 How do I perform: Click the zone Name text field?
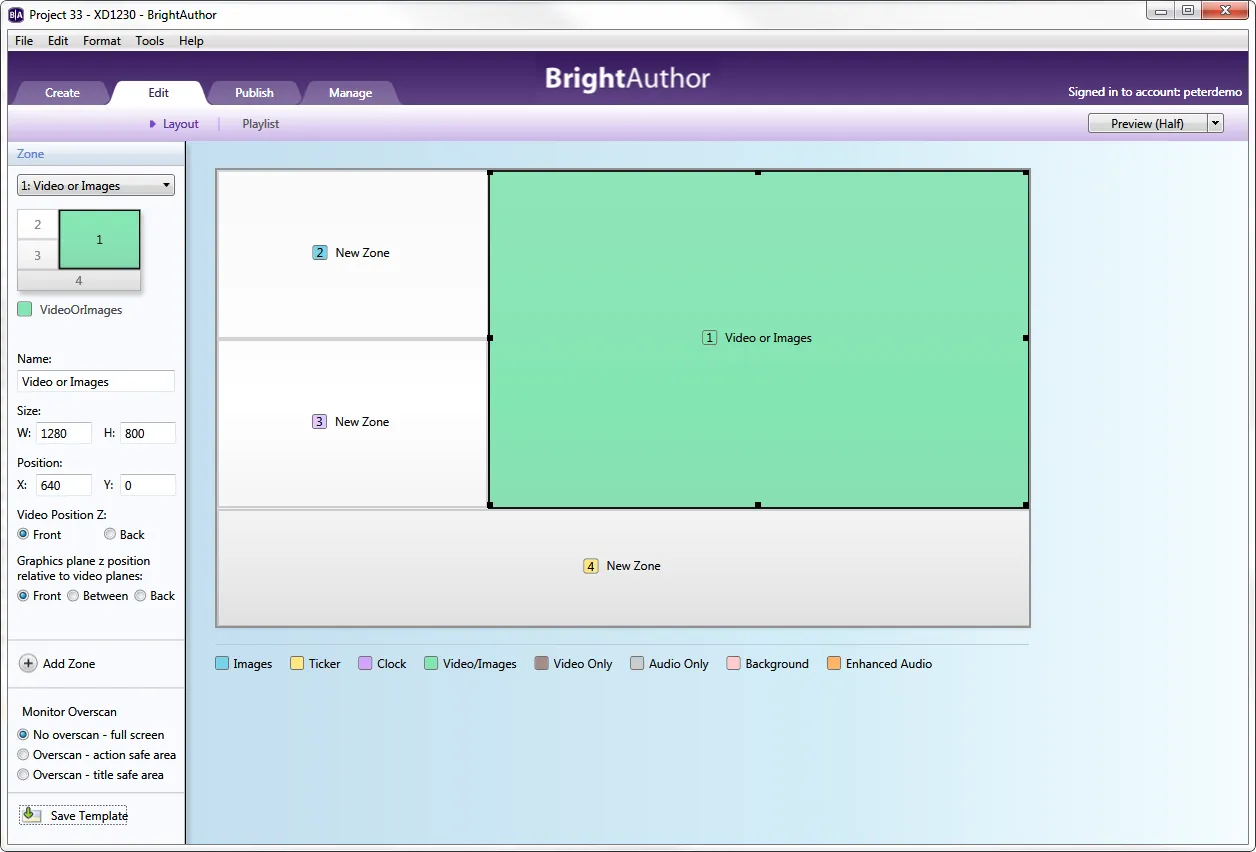point(96,381)
